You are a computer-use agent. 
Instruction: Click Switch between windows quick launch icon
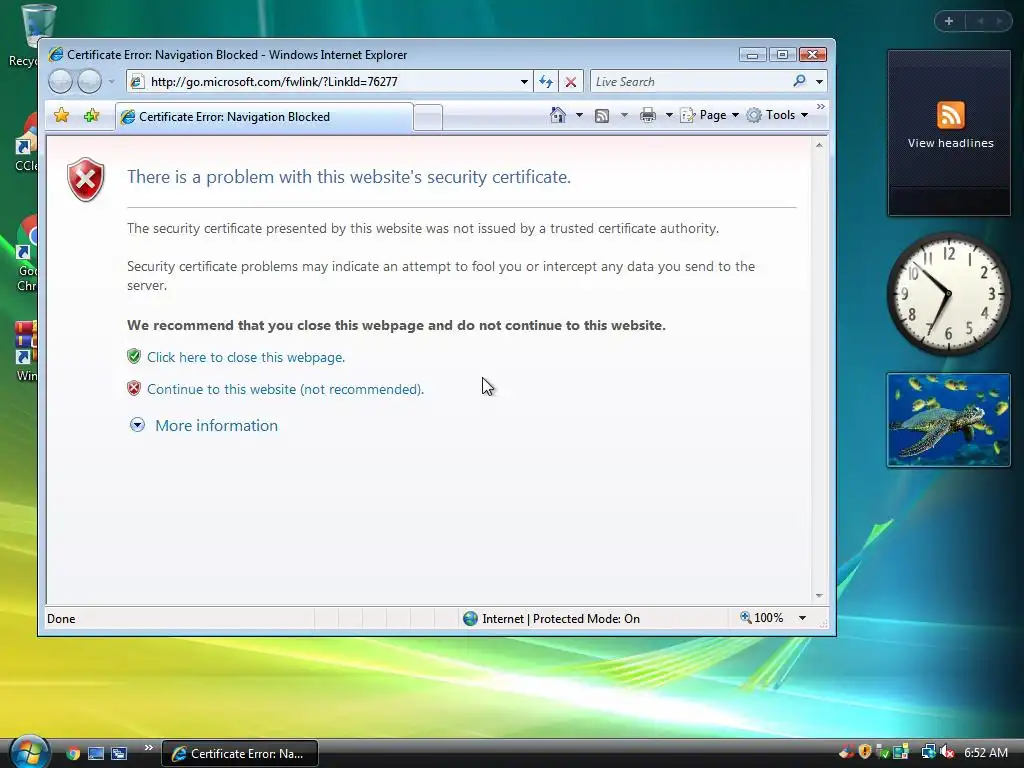coord(119,753)
